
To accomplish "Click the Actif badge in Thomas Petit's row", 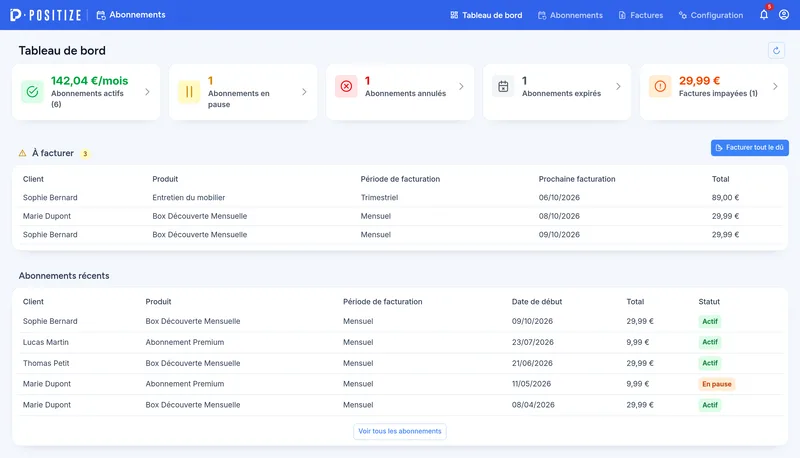I will (710, 363).
